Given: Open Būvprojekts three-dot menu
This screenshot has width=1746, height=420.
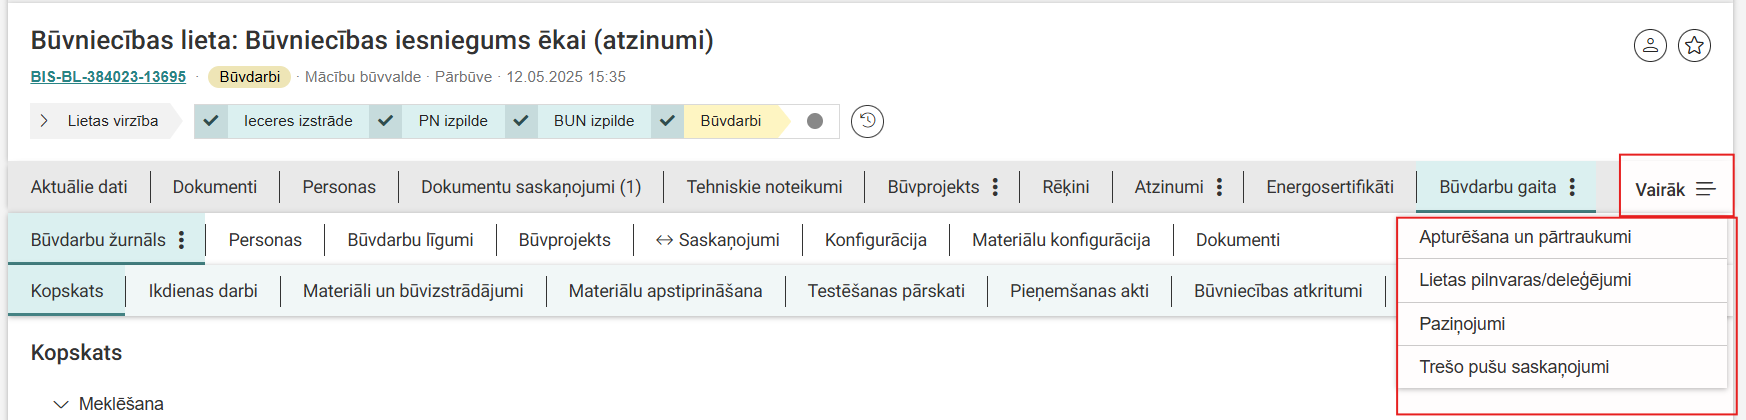Looking at the screenshot, I should [x=995, y=187].
